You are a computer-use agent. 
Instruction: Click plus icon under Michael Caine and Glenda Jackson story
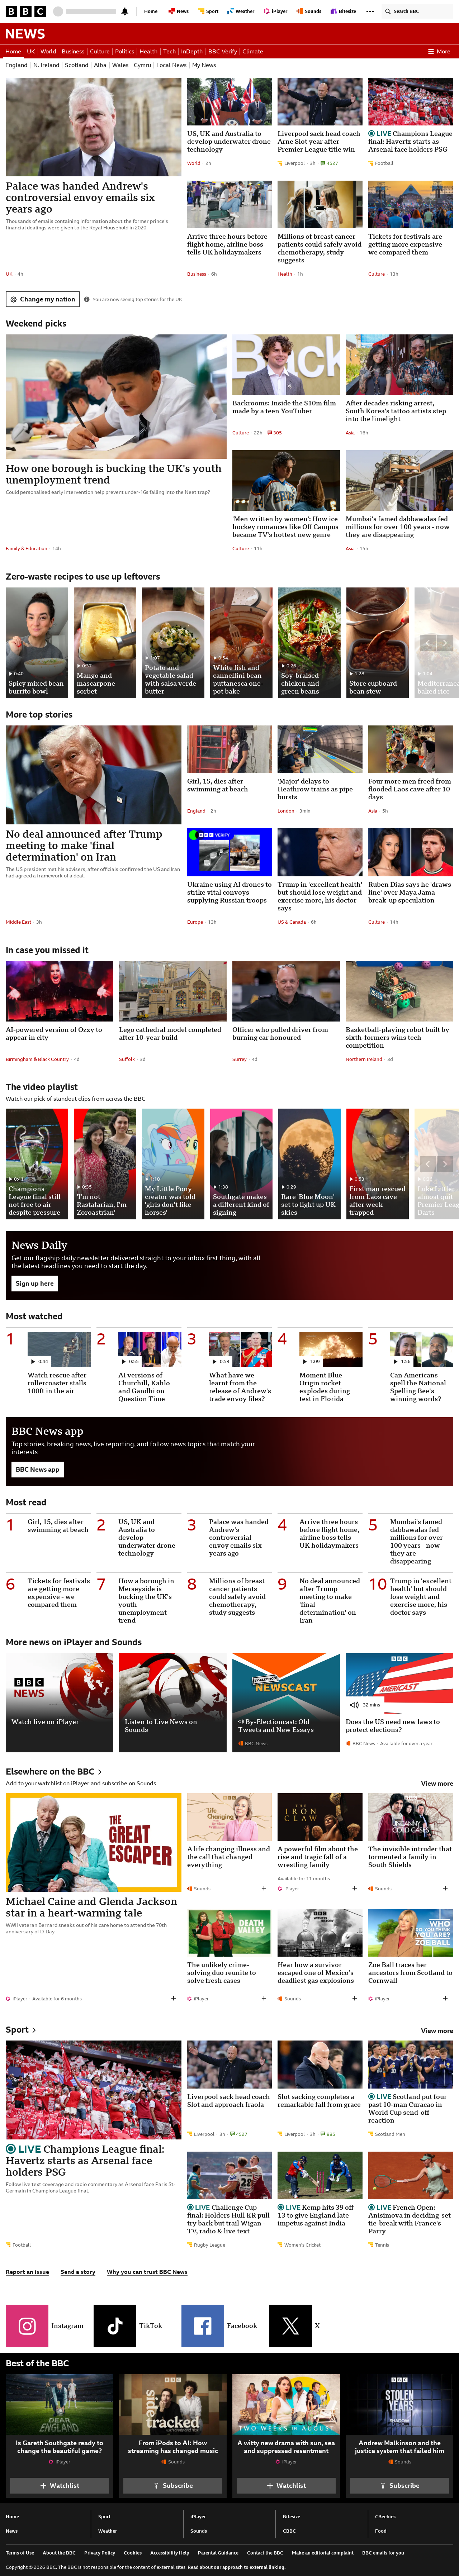pyautogui.click(x=172, y=1998)
